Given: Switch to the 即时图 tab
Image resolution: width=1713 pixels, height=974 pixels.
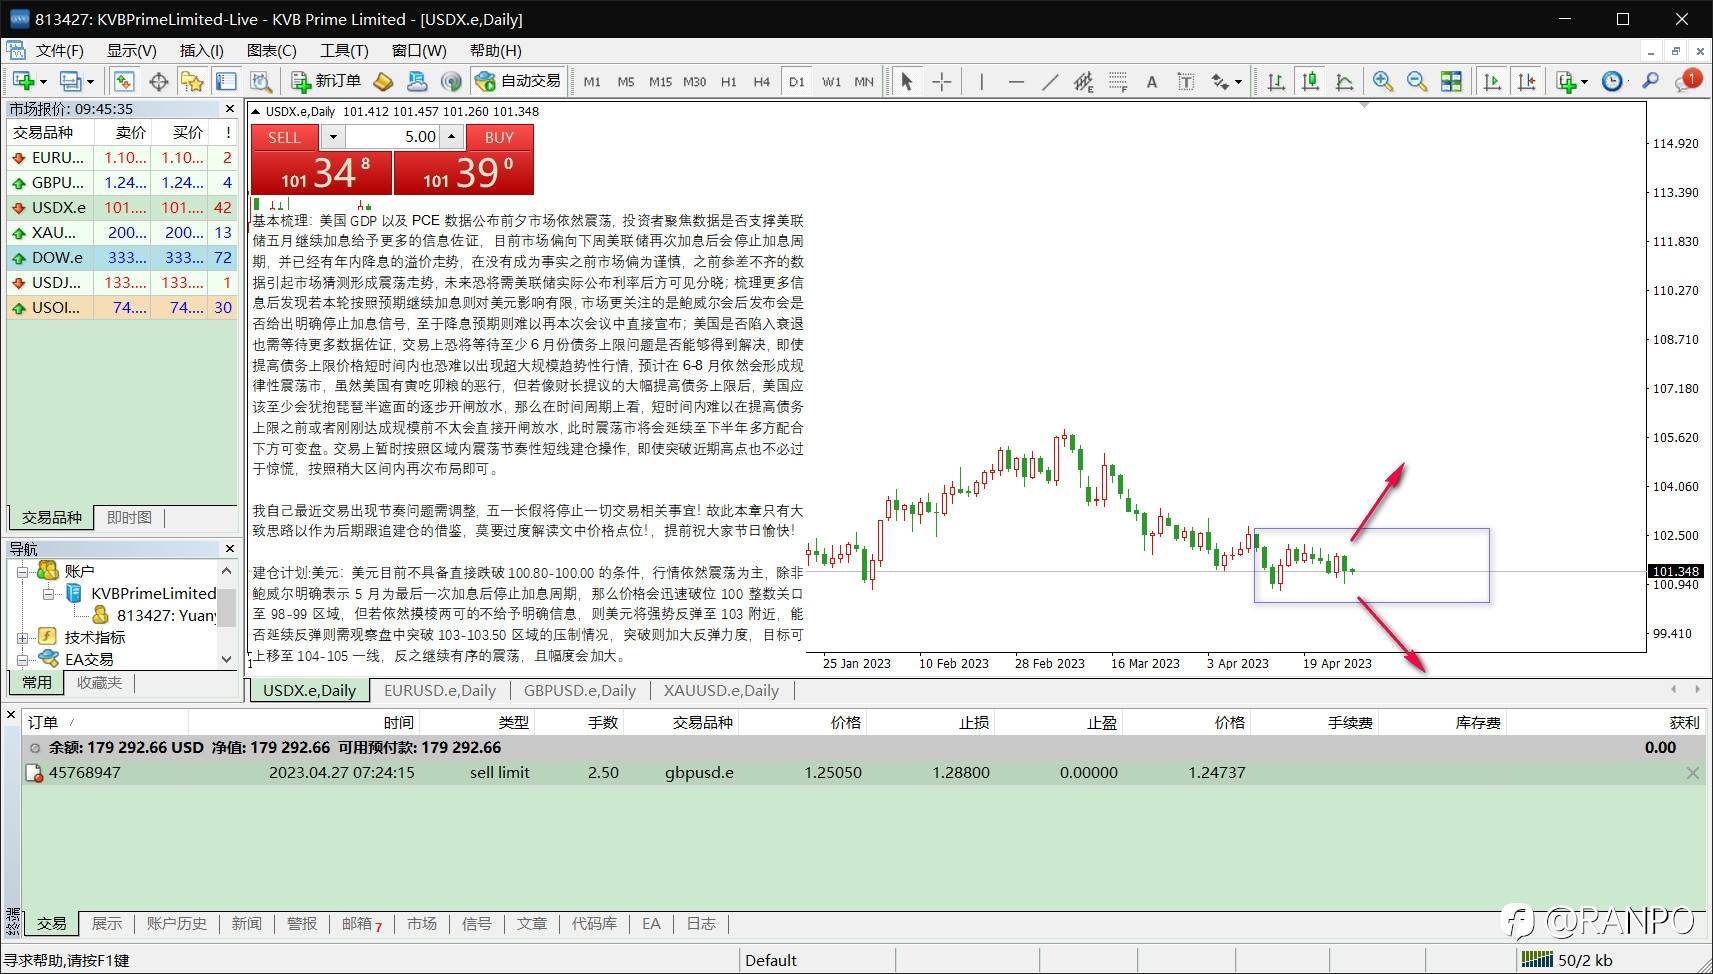Looking at the screenshot, I should tap(129, 517).
